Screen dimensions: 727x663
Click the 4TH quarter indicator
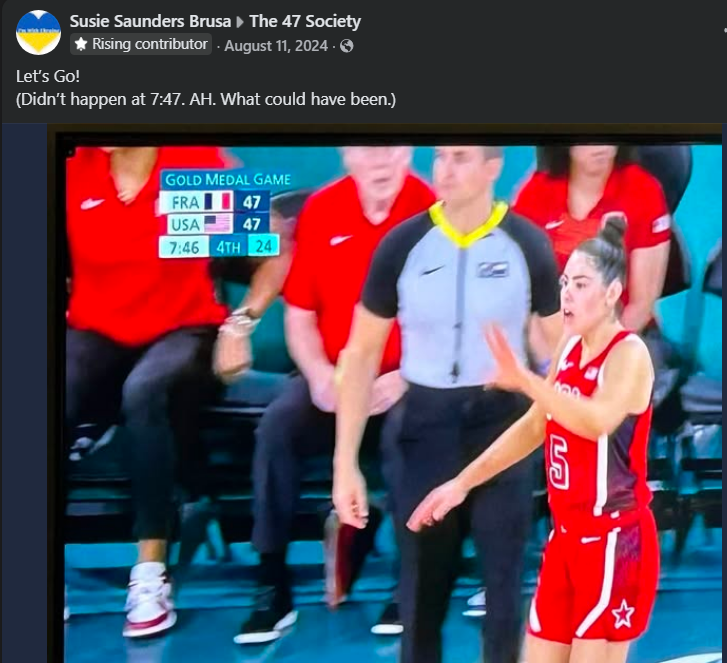228,247
